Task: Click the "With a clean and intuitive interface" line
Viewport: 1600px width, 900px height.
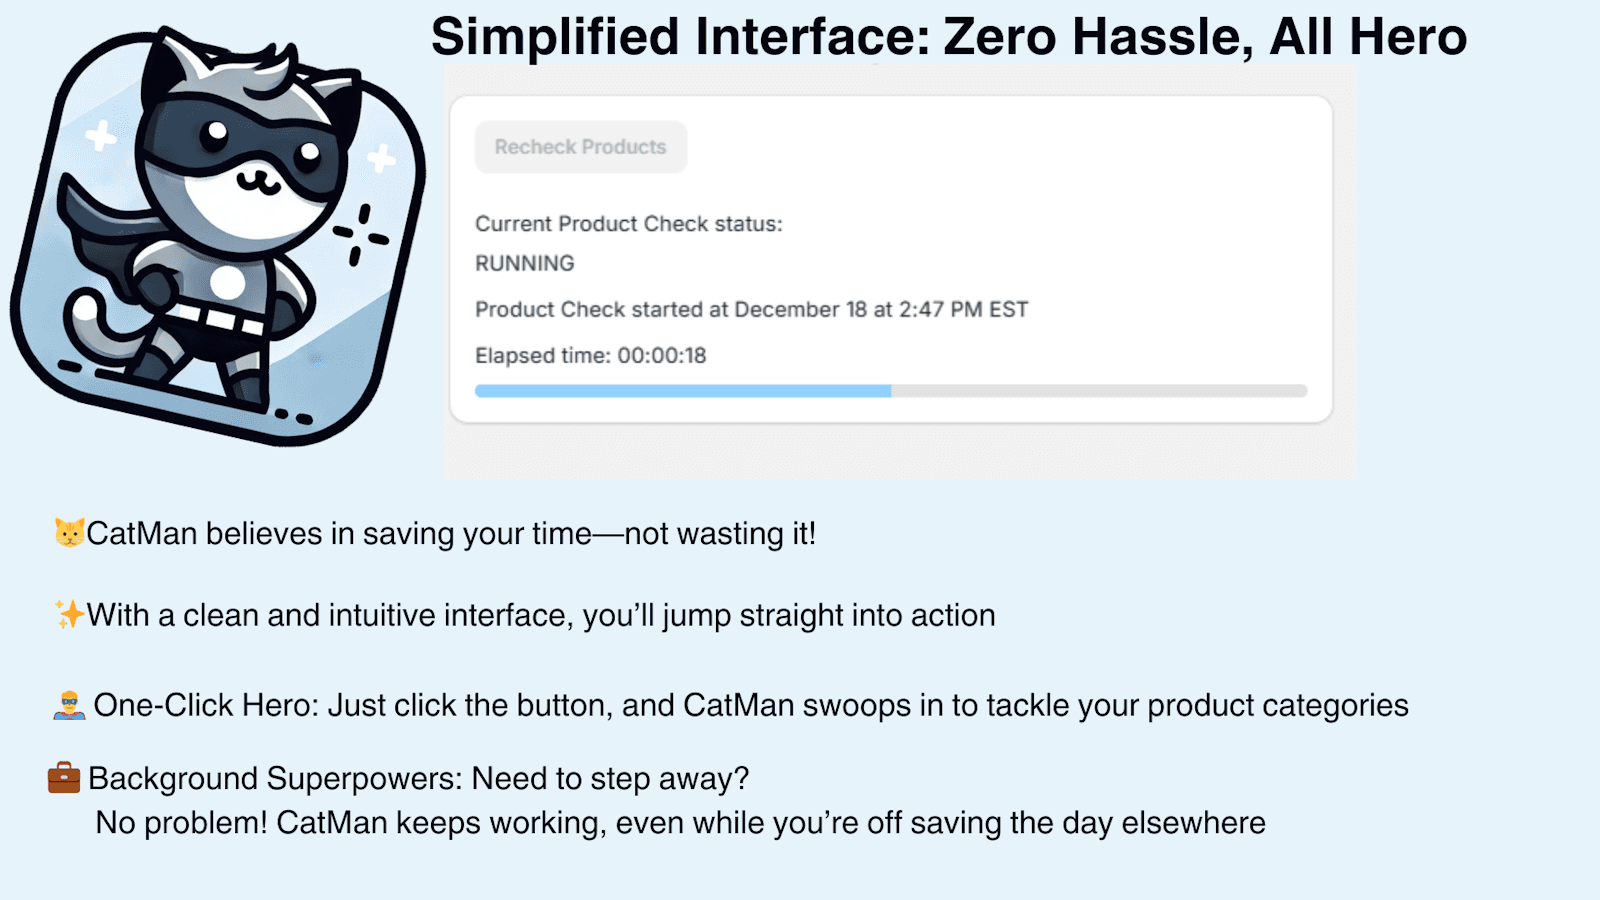Action: [x=541, y=615]
